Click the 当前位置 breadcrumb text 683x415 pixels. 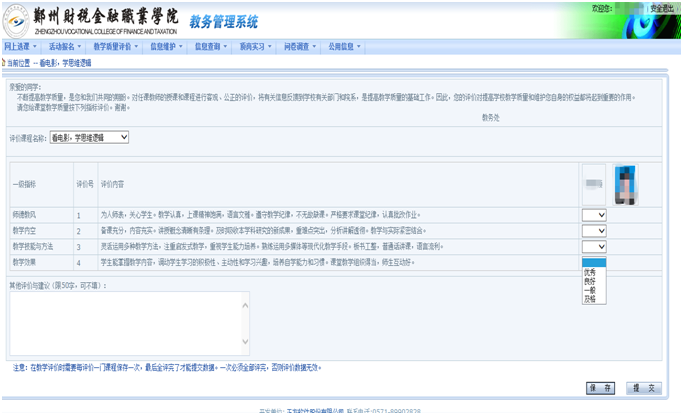point(18,63)
